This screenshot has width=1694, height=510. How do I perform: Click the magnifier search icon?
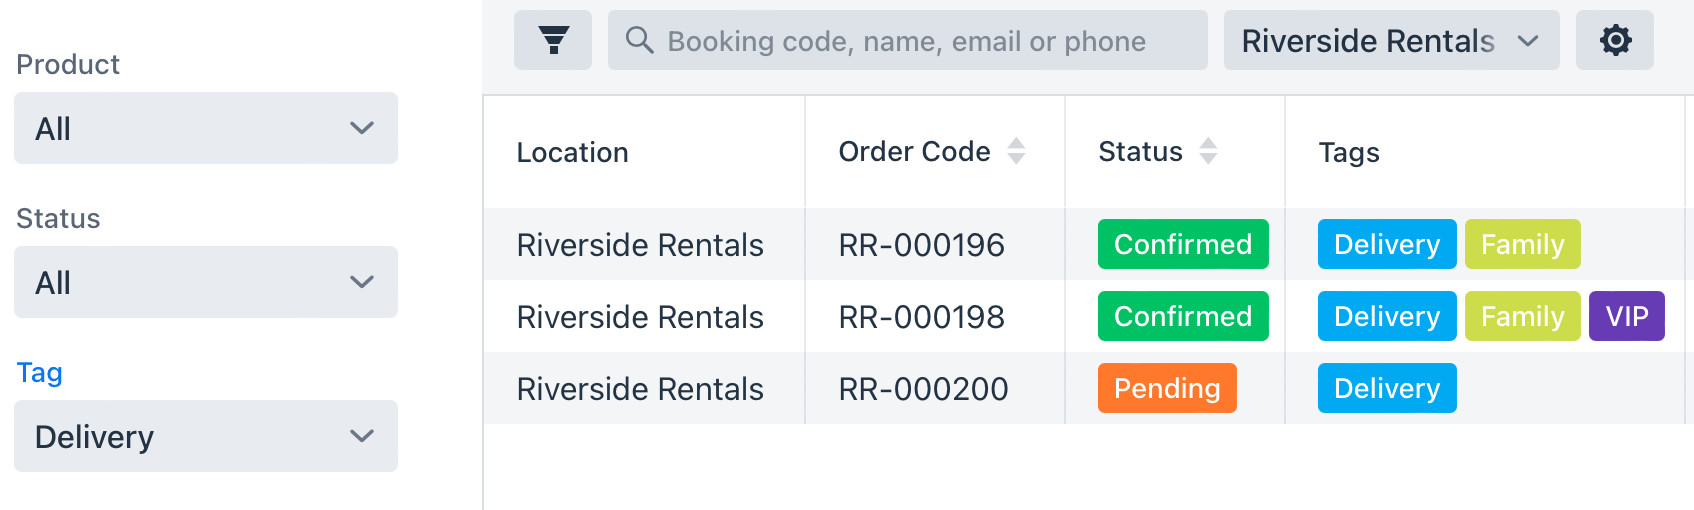tap(639, 40)
